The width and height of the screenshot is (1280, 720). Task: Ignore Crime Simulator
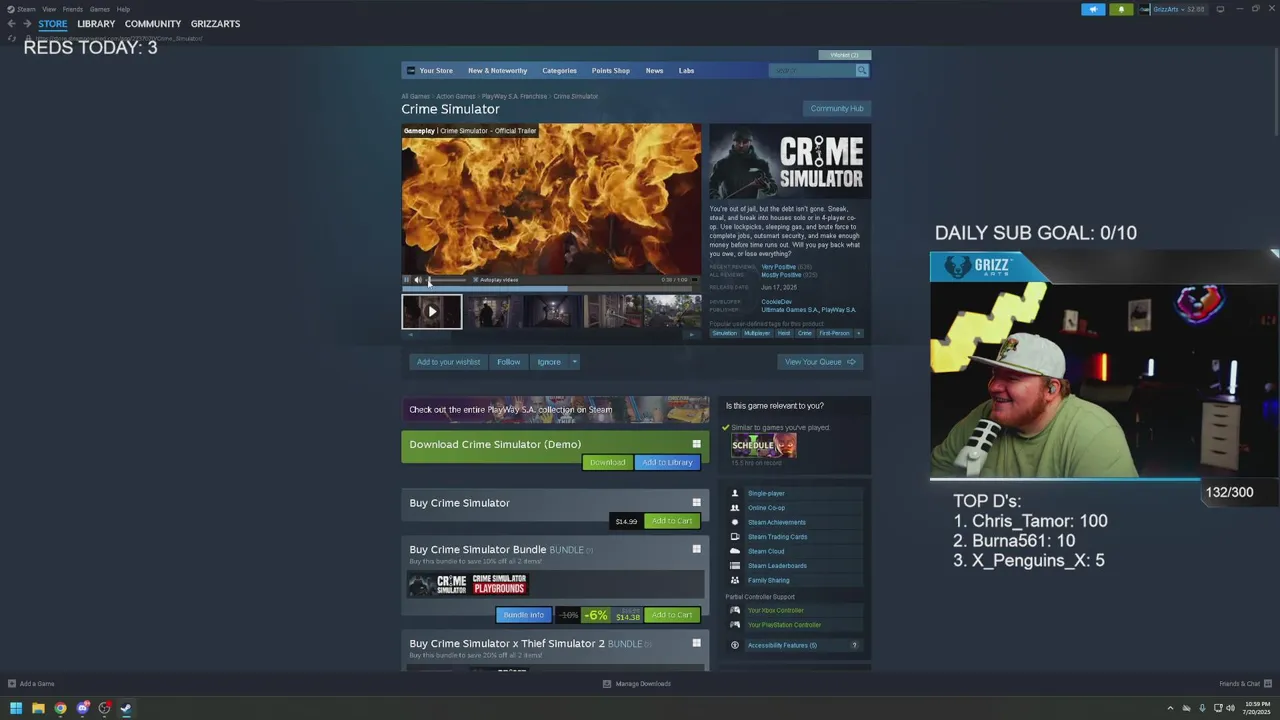tap(549, 362)
